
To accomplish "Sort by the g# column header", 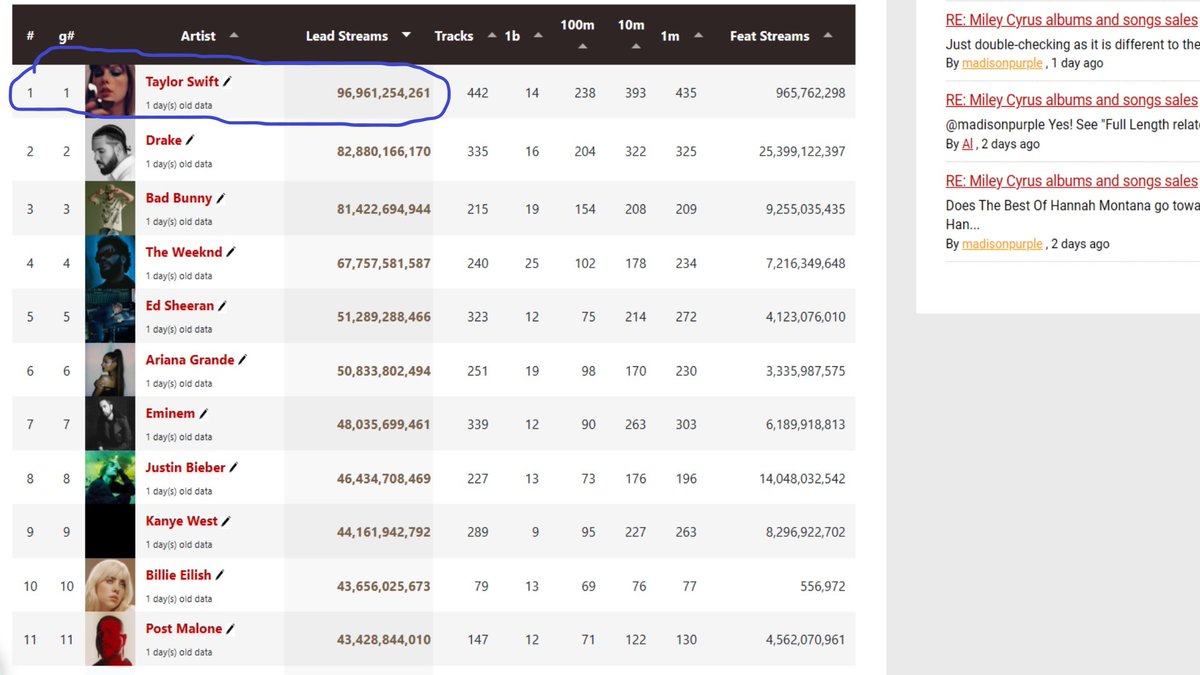I will click(67, 36).
